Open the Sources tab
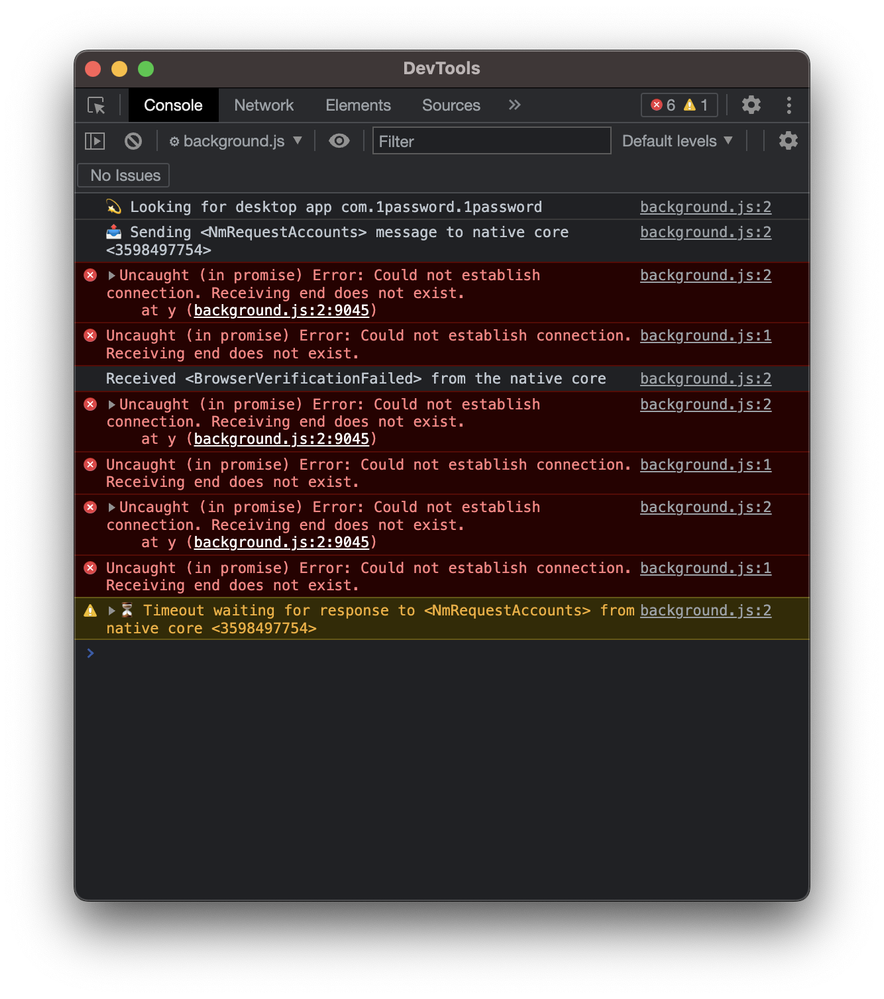This screenshot has width=884, height=999. click(x=451, y=105)
